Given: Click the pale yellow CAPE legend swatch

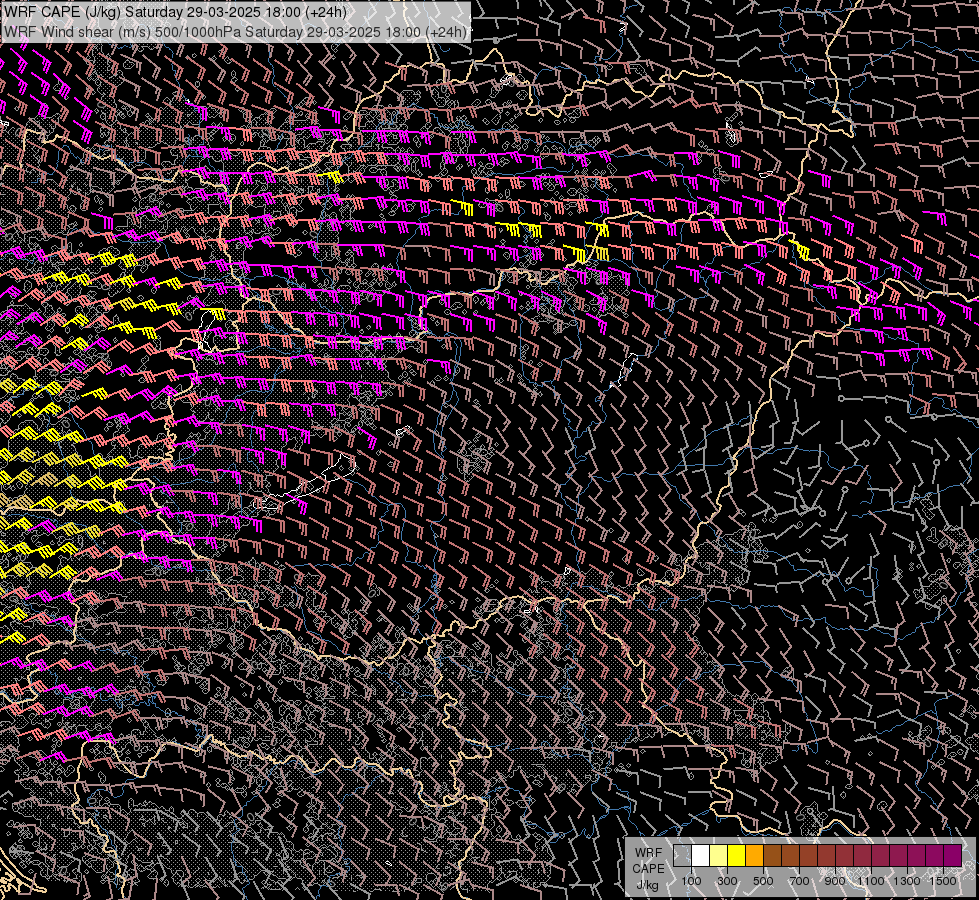Looking at the screenshot, I should point(719,855).
